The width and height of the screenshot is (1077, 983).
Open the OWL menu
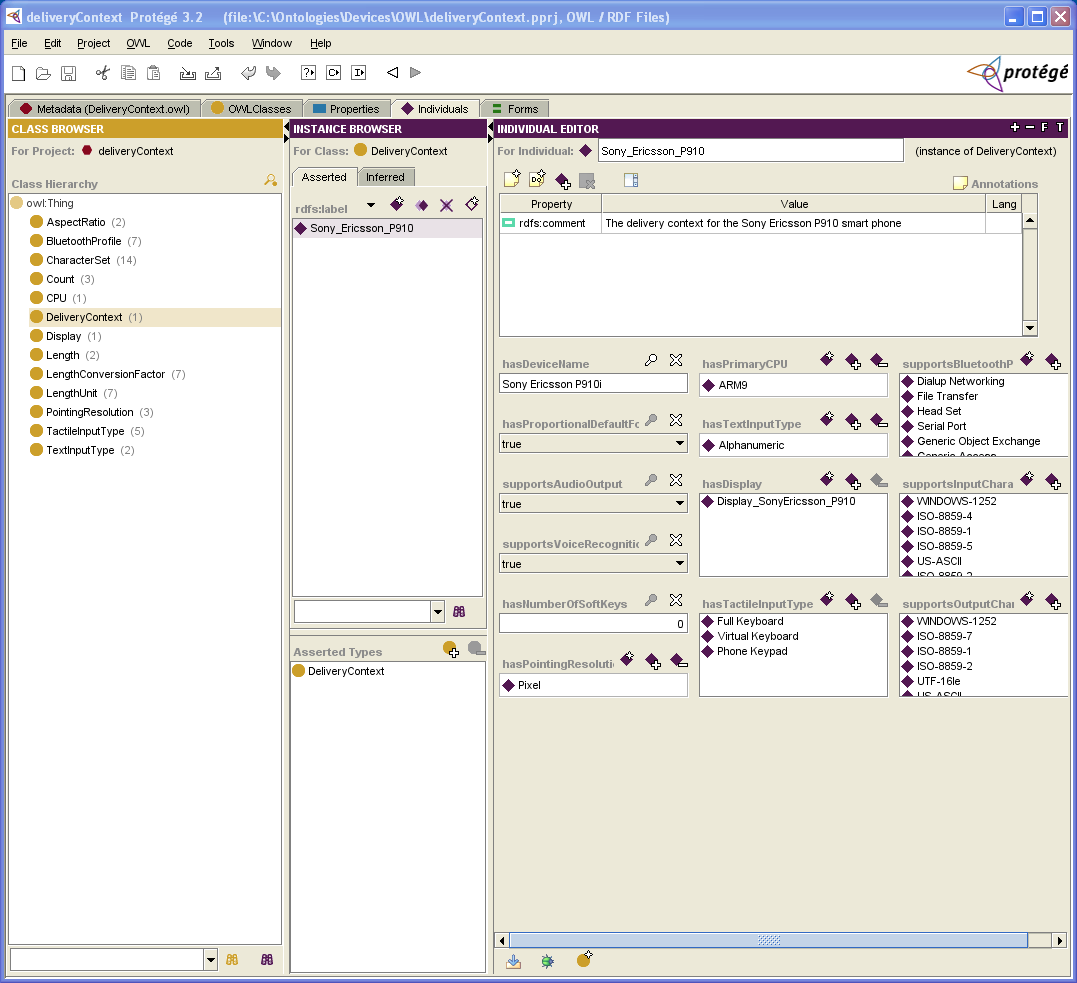tap(138, 43)
